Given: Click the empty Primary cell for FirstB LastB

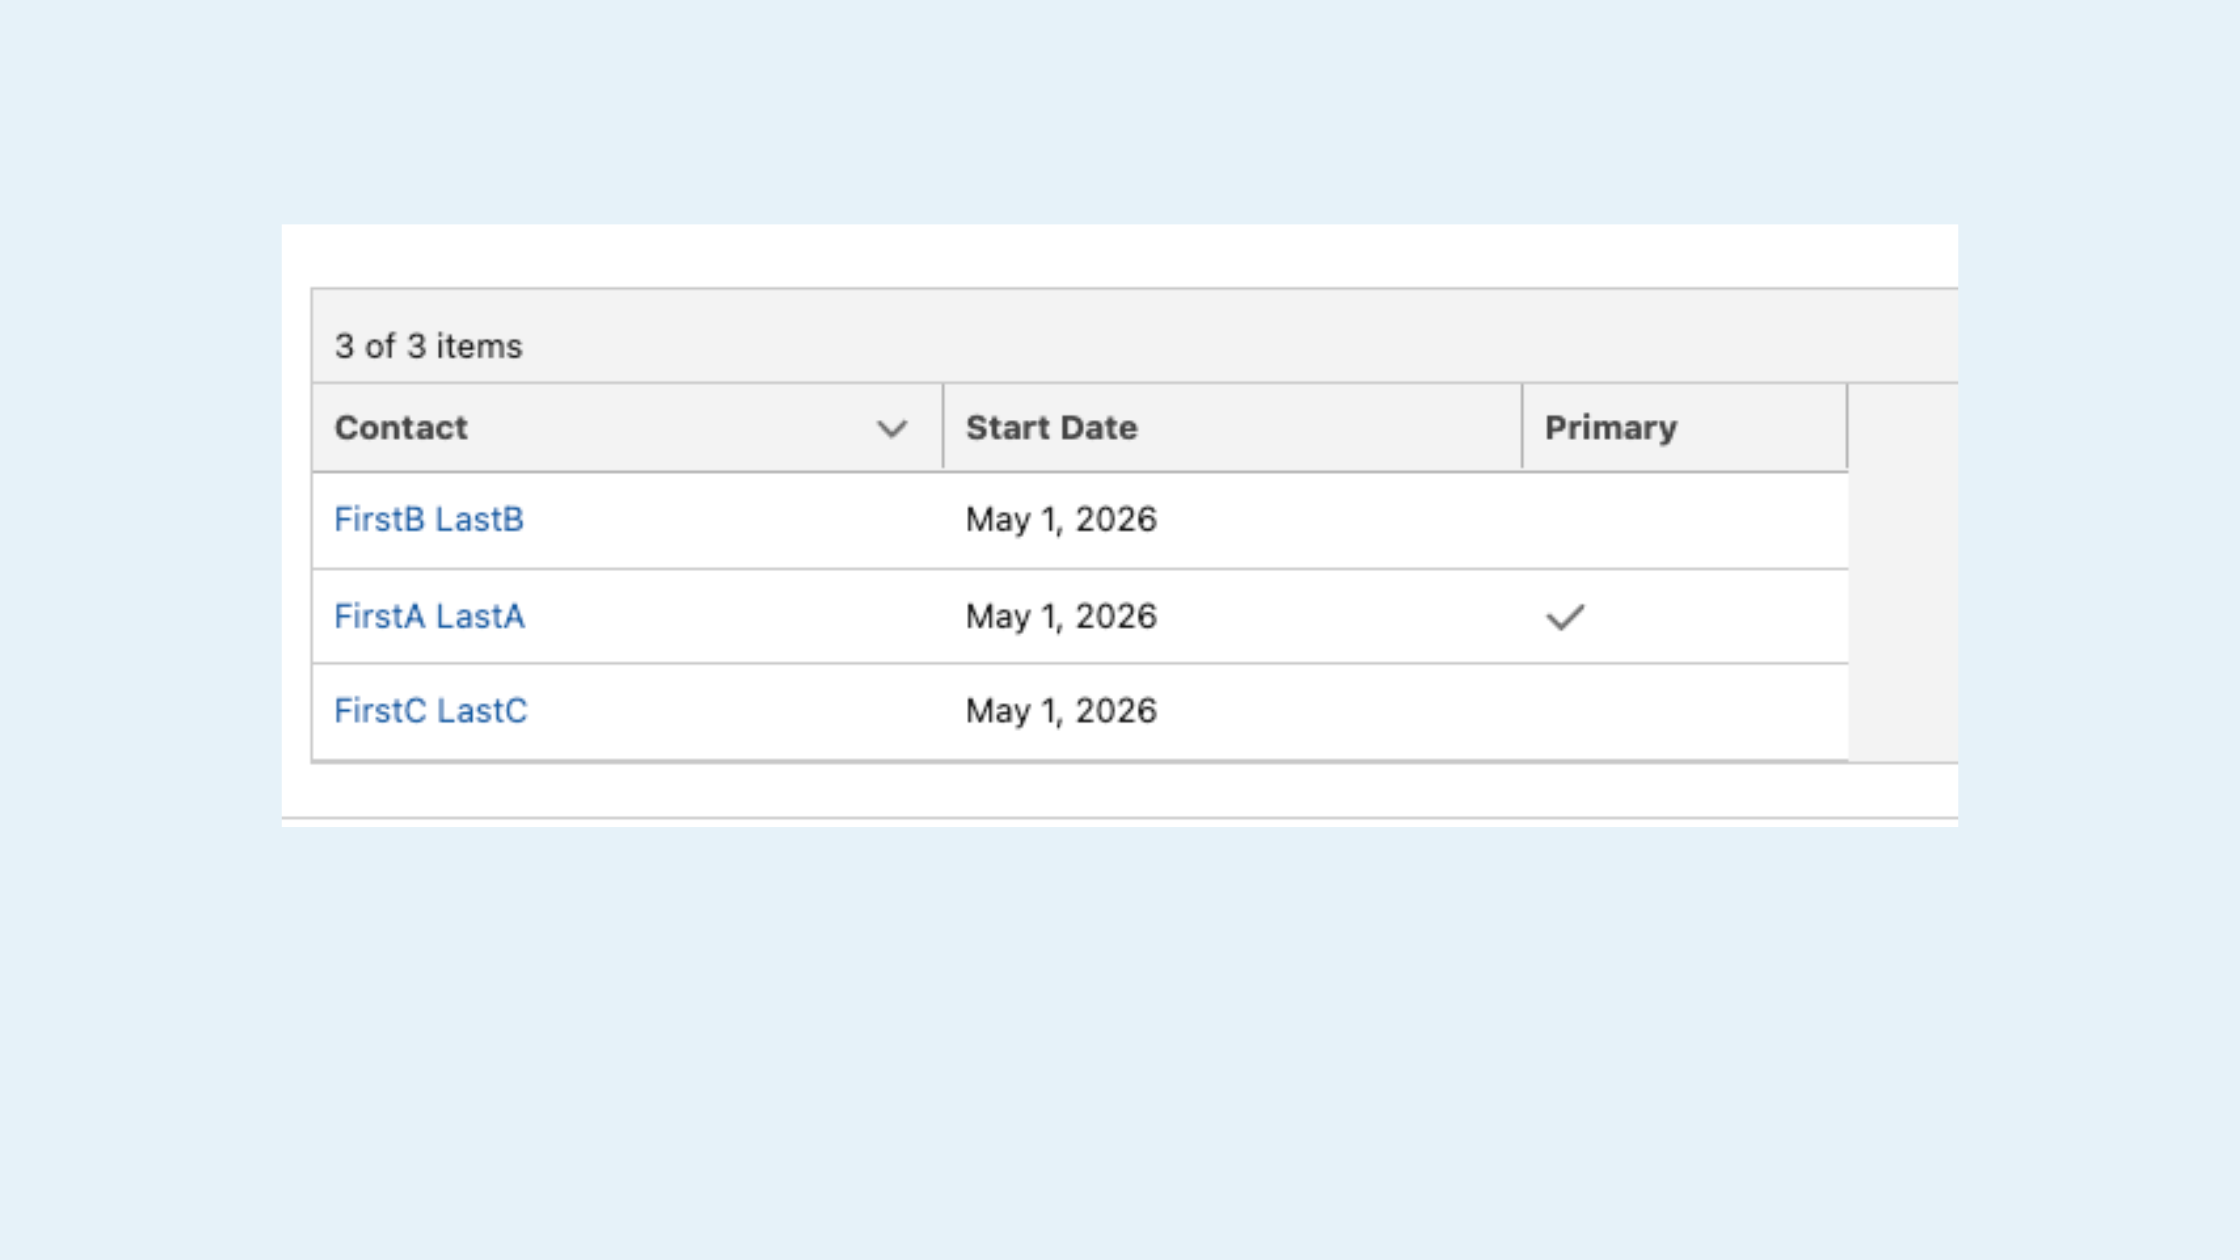Looking at the screenshot, I should coord(1685,520).
